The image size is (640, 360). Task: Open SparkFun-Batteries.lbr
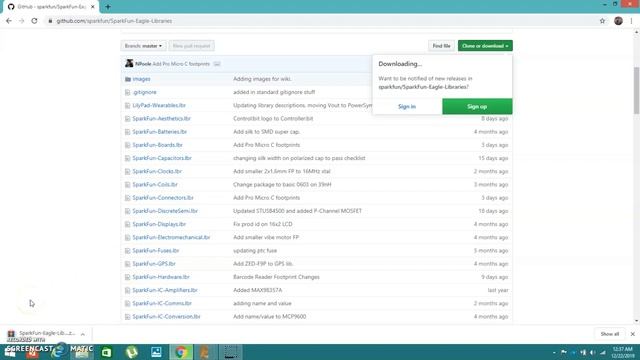(x=159, y=132)
